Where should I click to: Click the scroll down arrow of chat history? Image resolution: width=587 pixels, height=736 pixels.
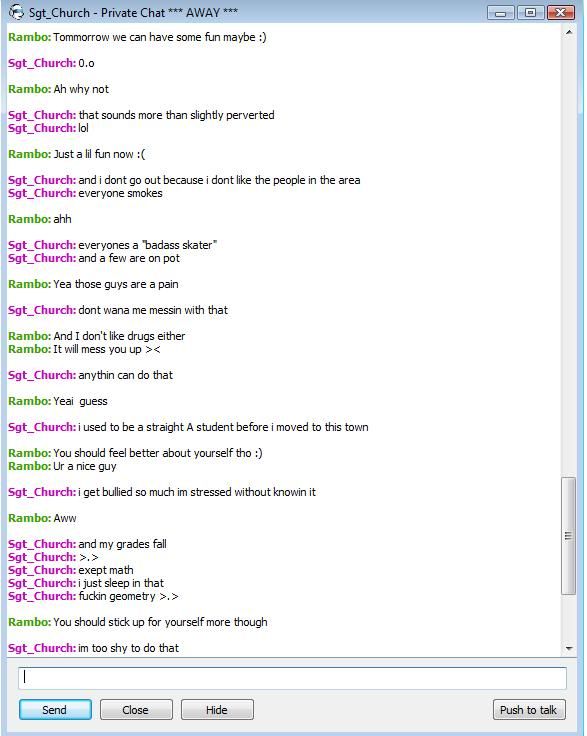click(x=569, y=648)
